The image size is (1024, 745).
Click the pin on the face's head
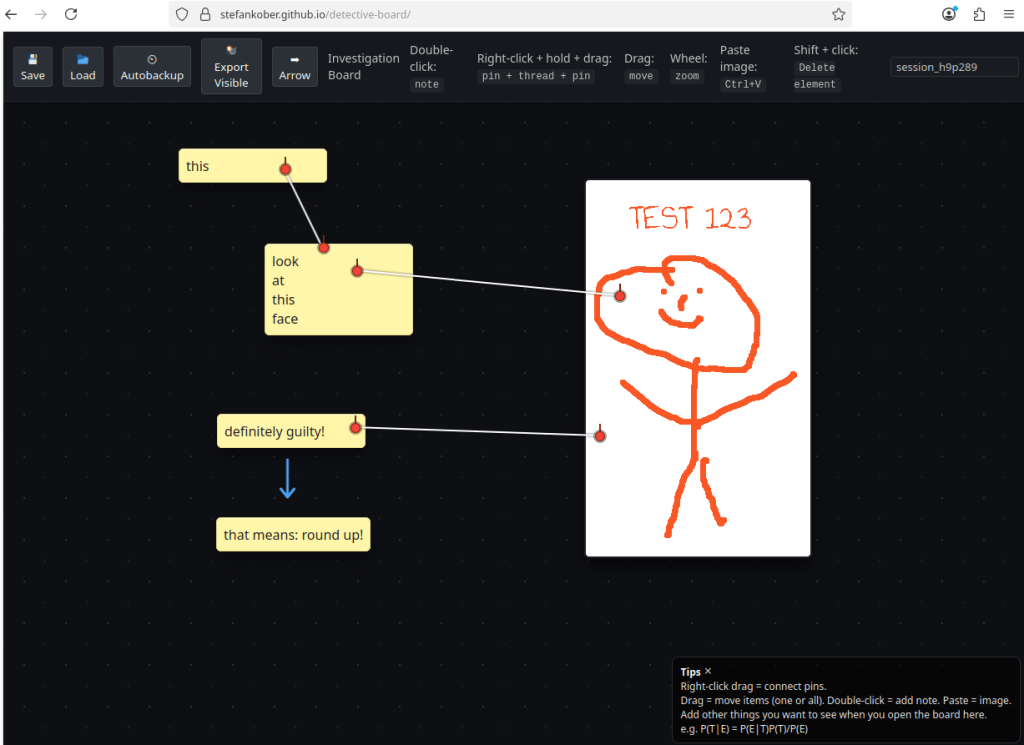pyautogui.click(x=620, y=296)
